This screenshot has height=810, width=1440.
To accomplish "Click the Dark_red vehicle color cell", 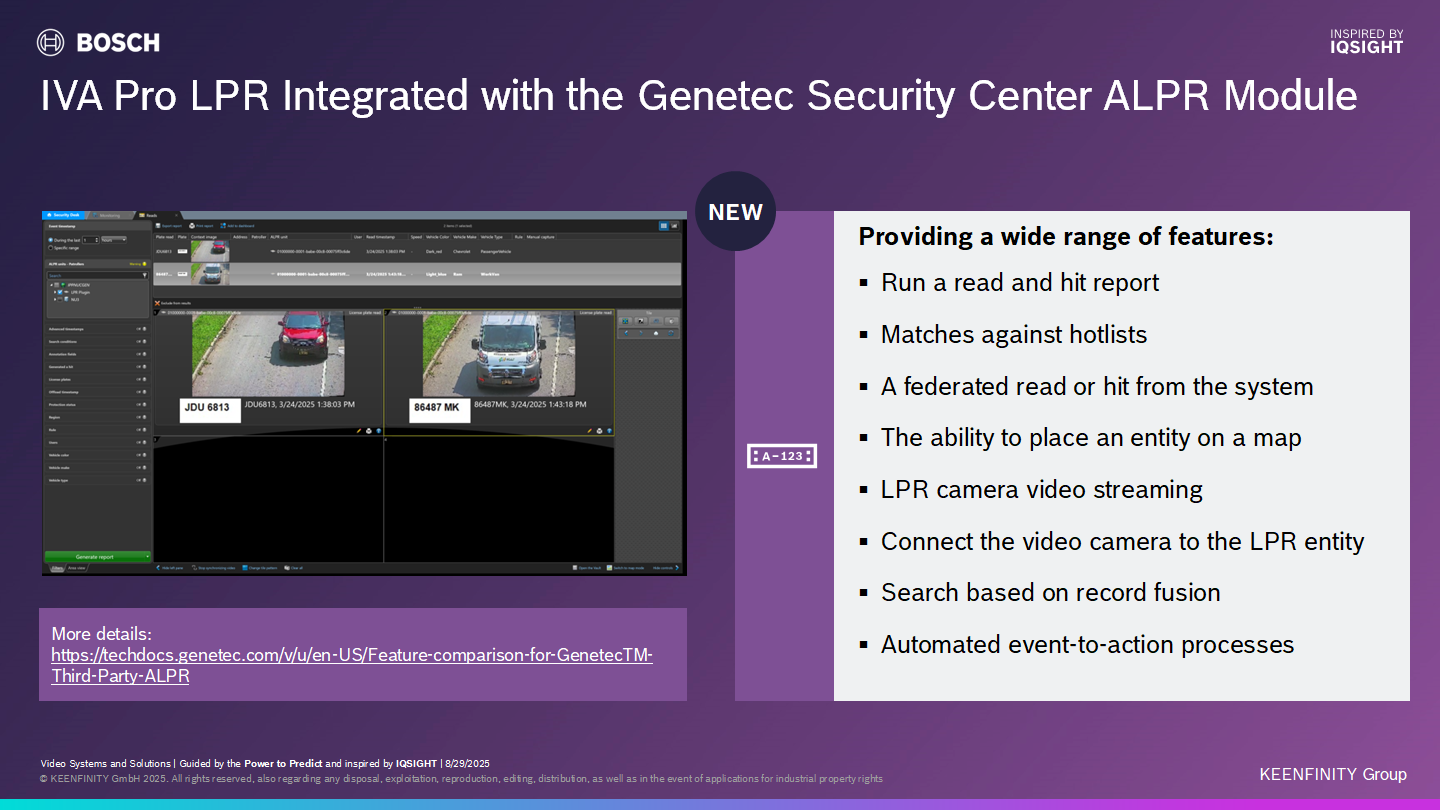I will tap(435, 251).
